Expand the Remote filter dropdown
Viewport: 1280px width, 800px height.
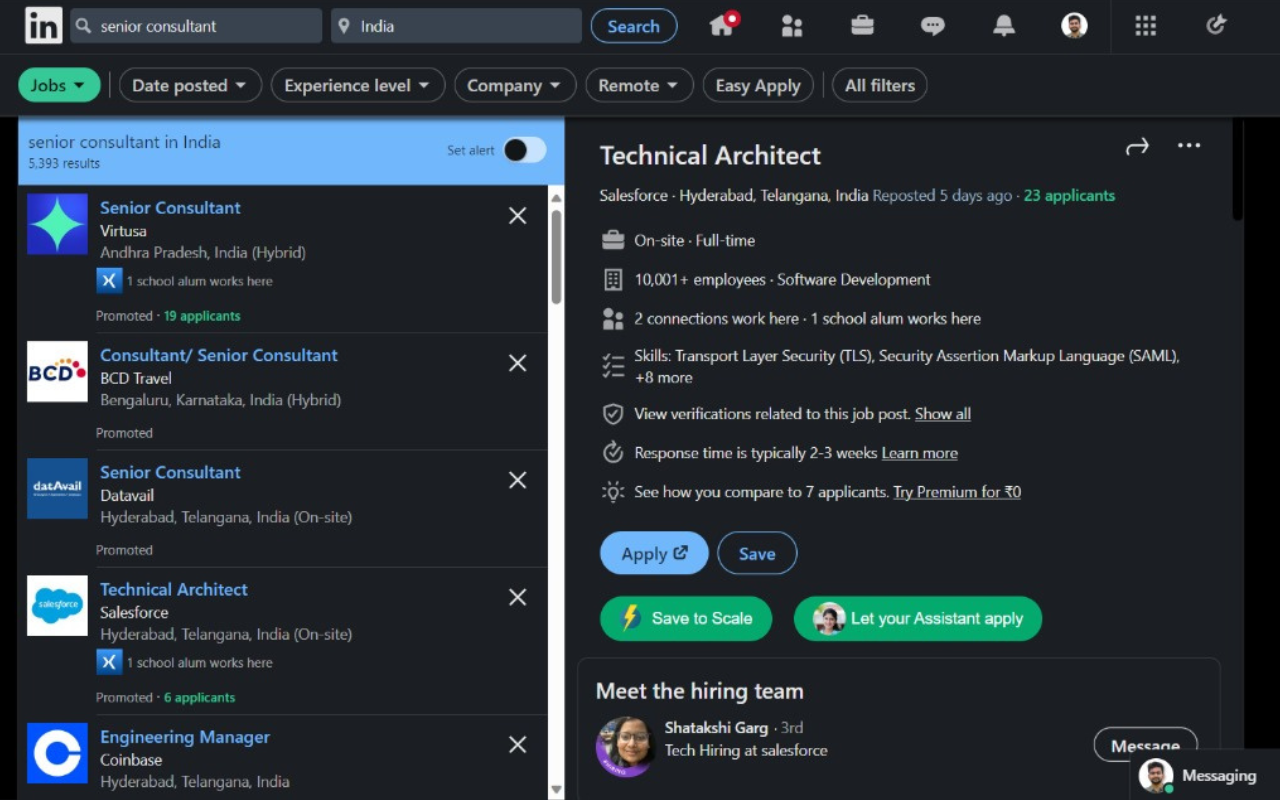point(639,85)
